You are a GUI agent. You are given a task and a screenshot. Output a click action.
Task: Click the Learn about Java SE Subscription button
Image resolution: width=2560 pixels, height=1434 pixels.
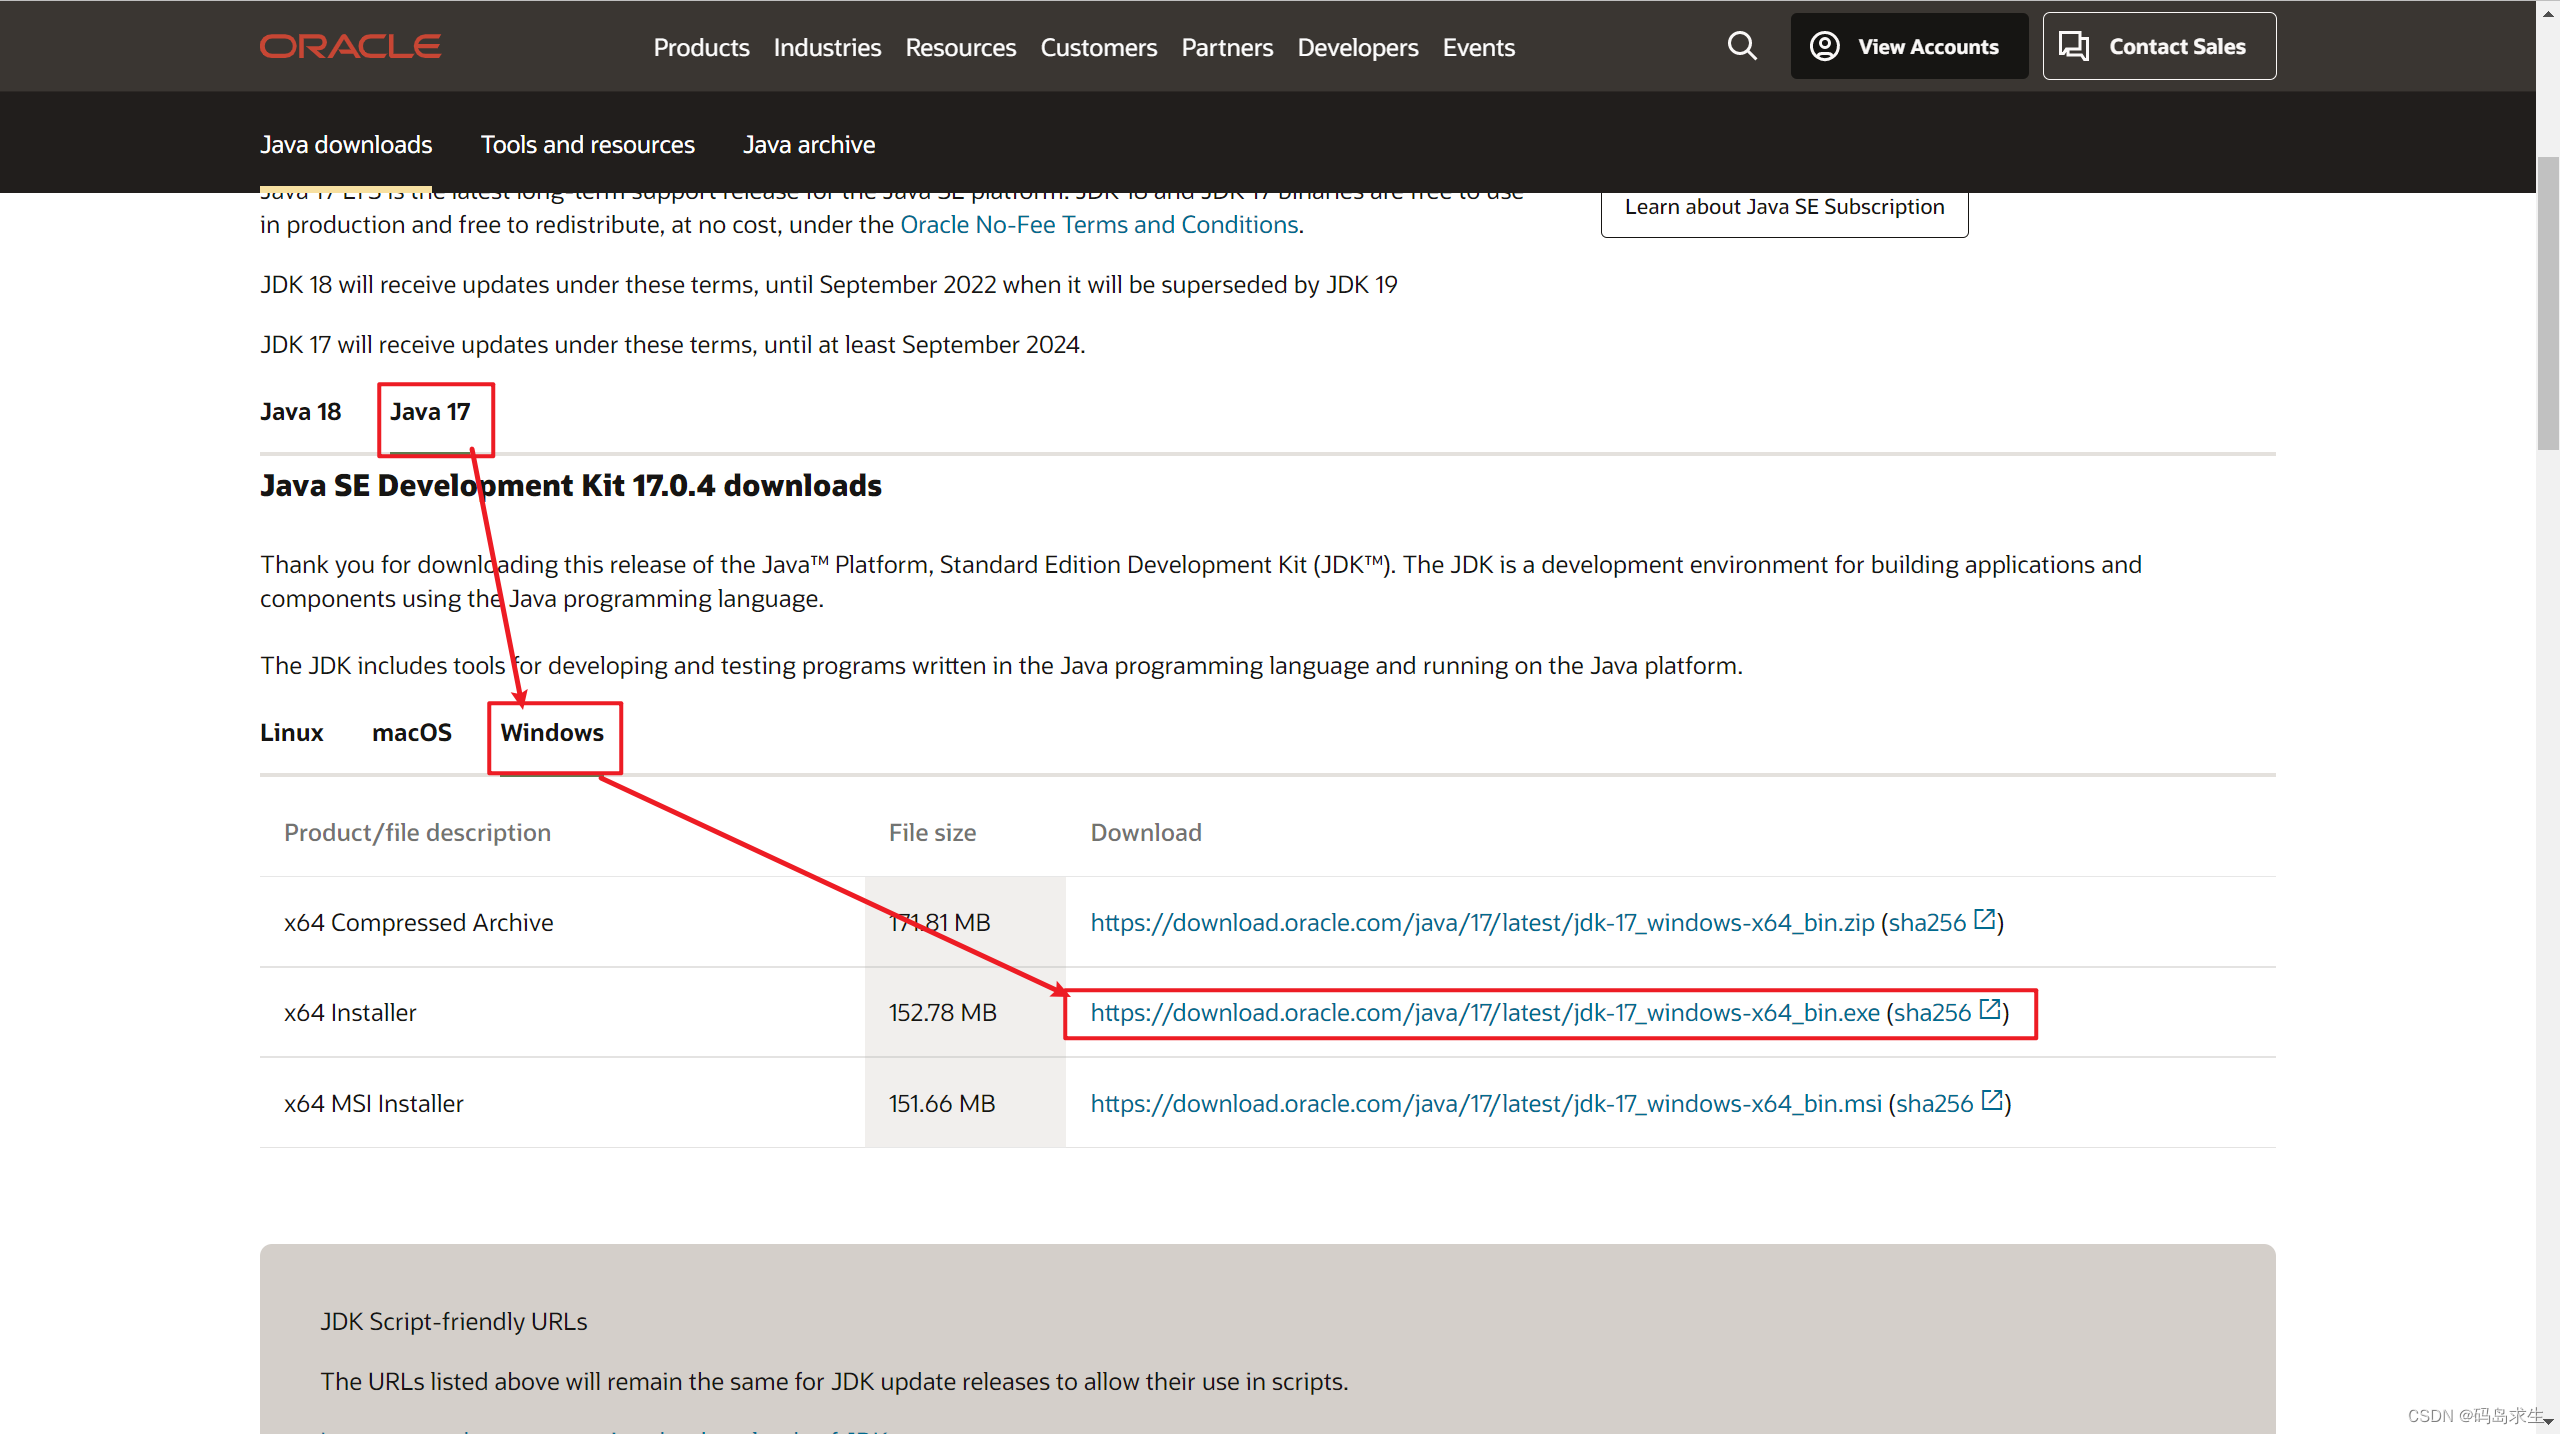tap(1783, 206)
